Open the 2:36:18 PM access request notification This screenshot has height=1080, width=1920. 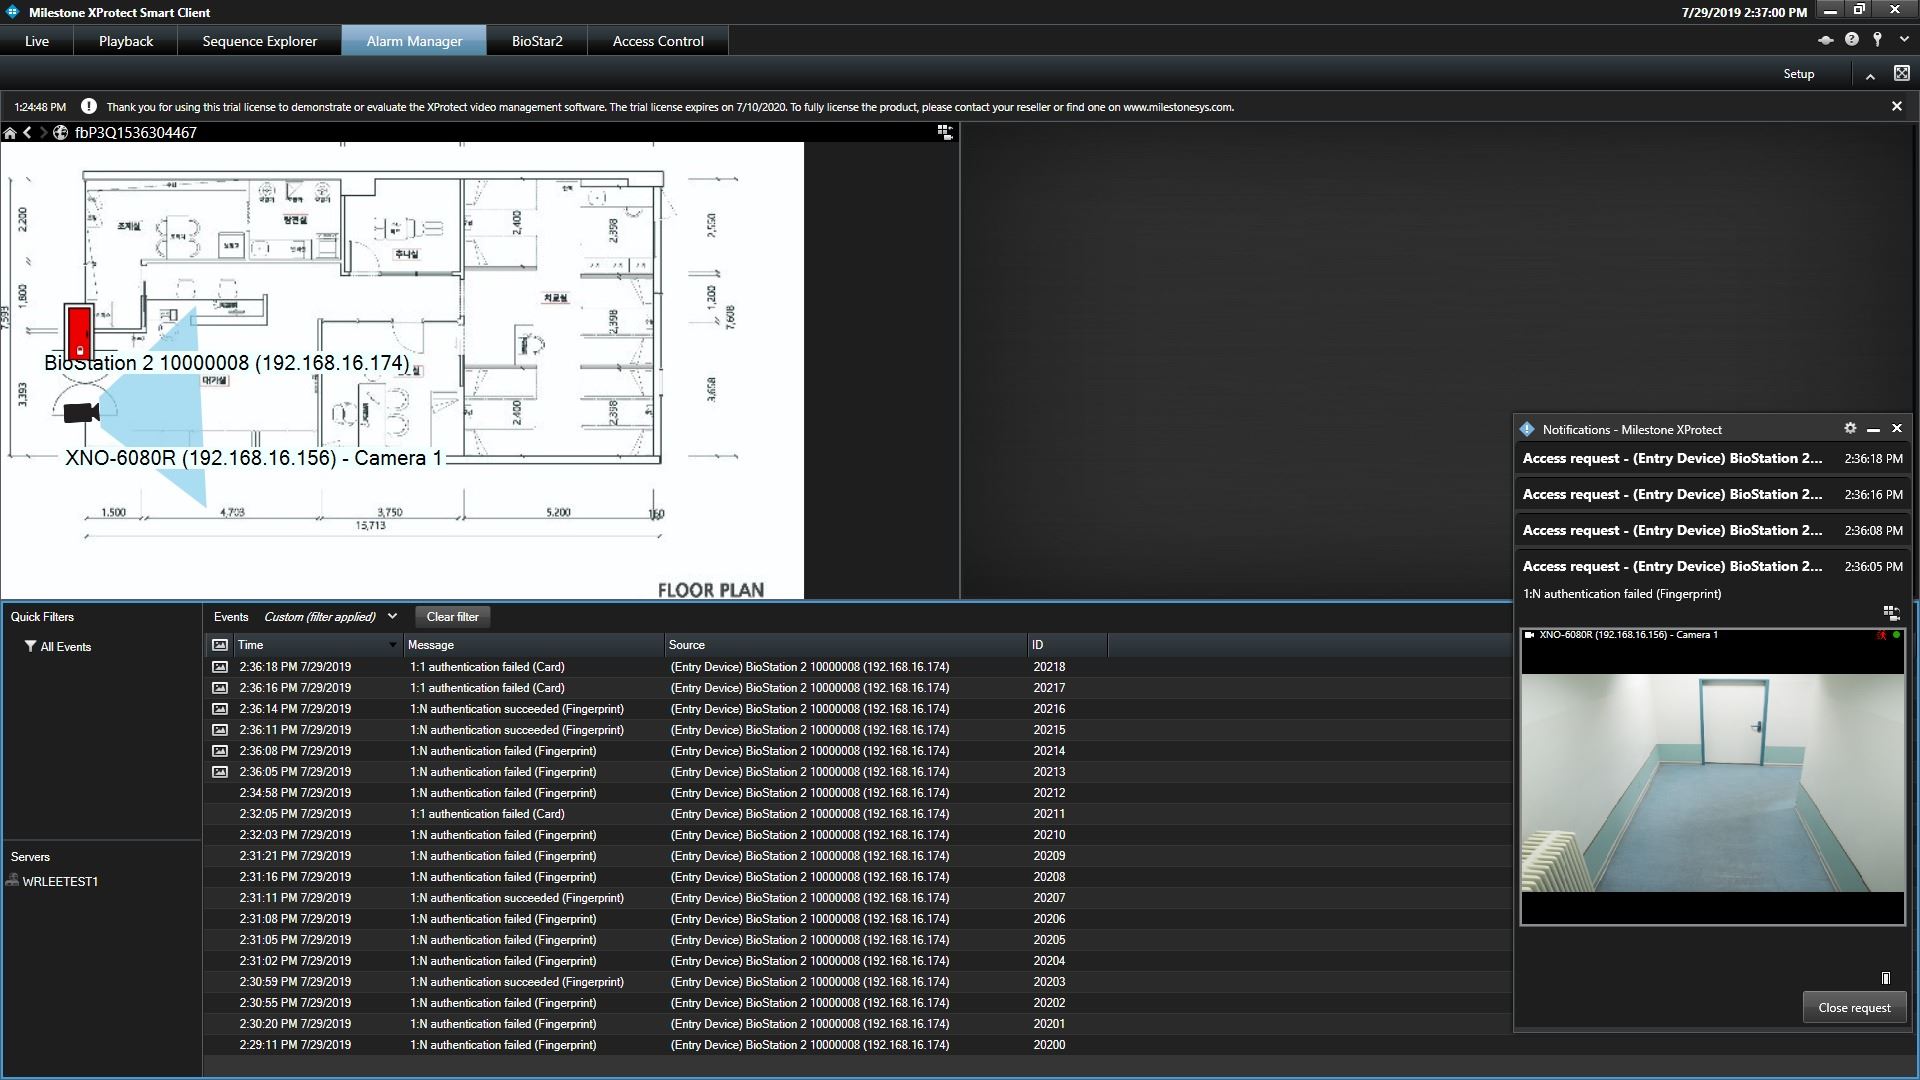pos(1712,459)
